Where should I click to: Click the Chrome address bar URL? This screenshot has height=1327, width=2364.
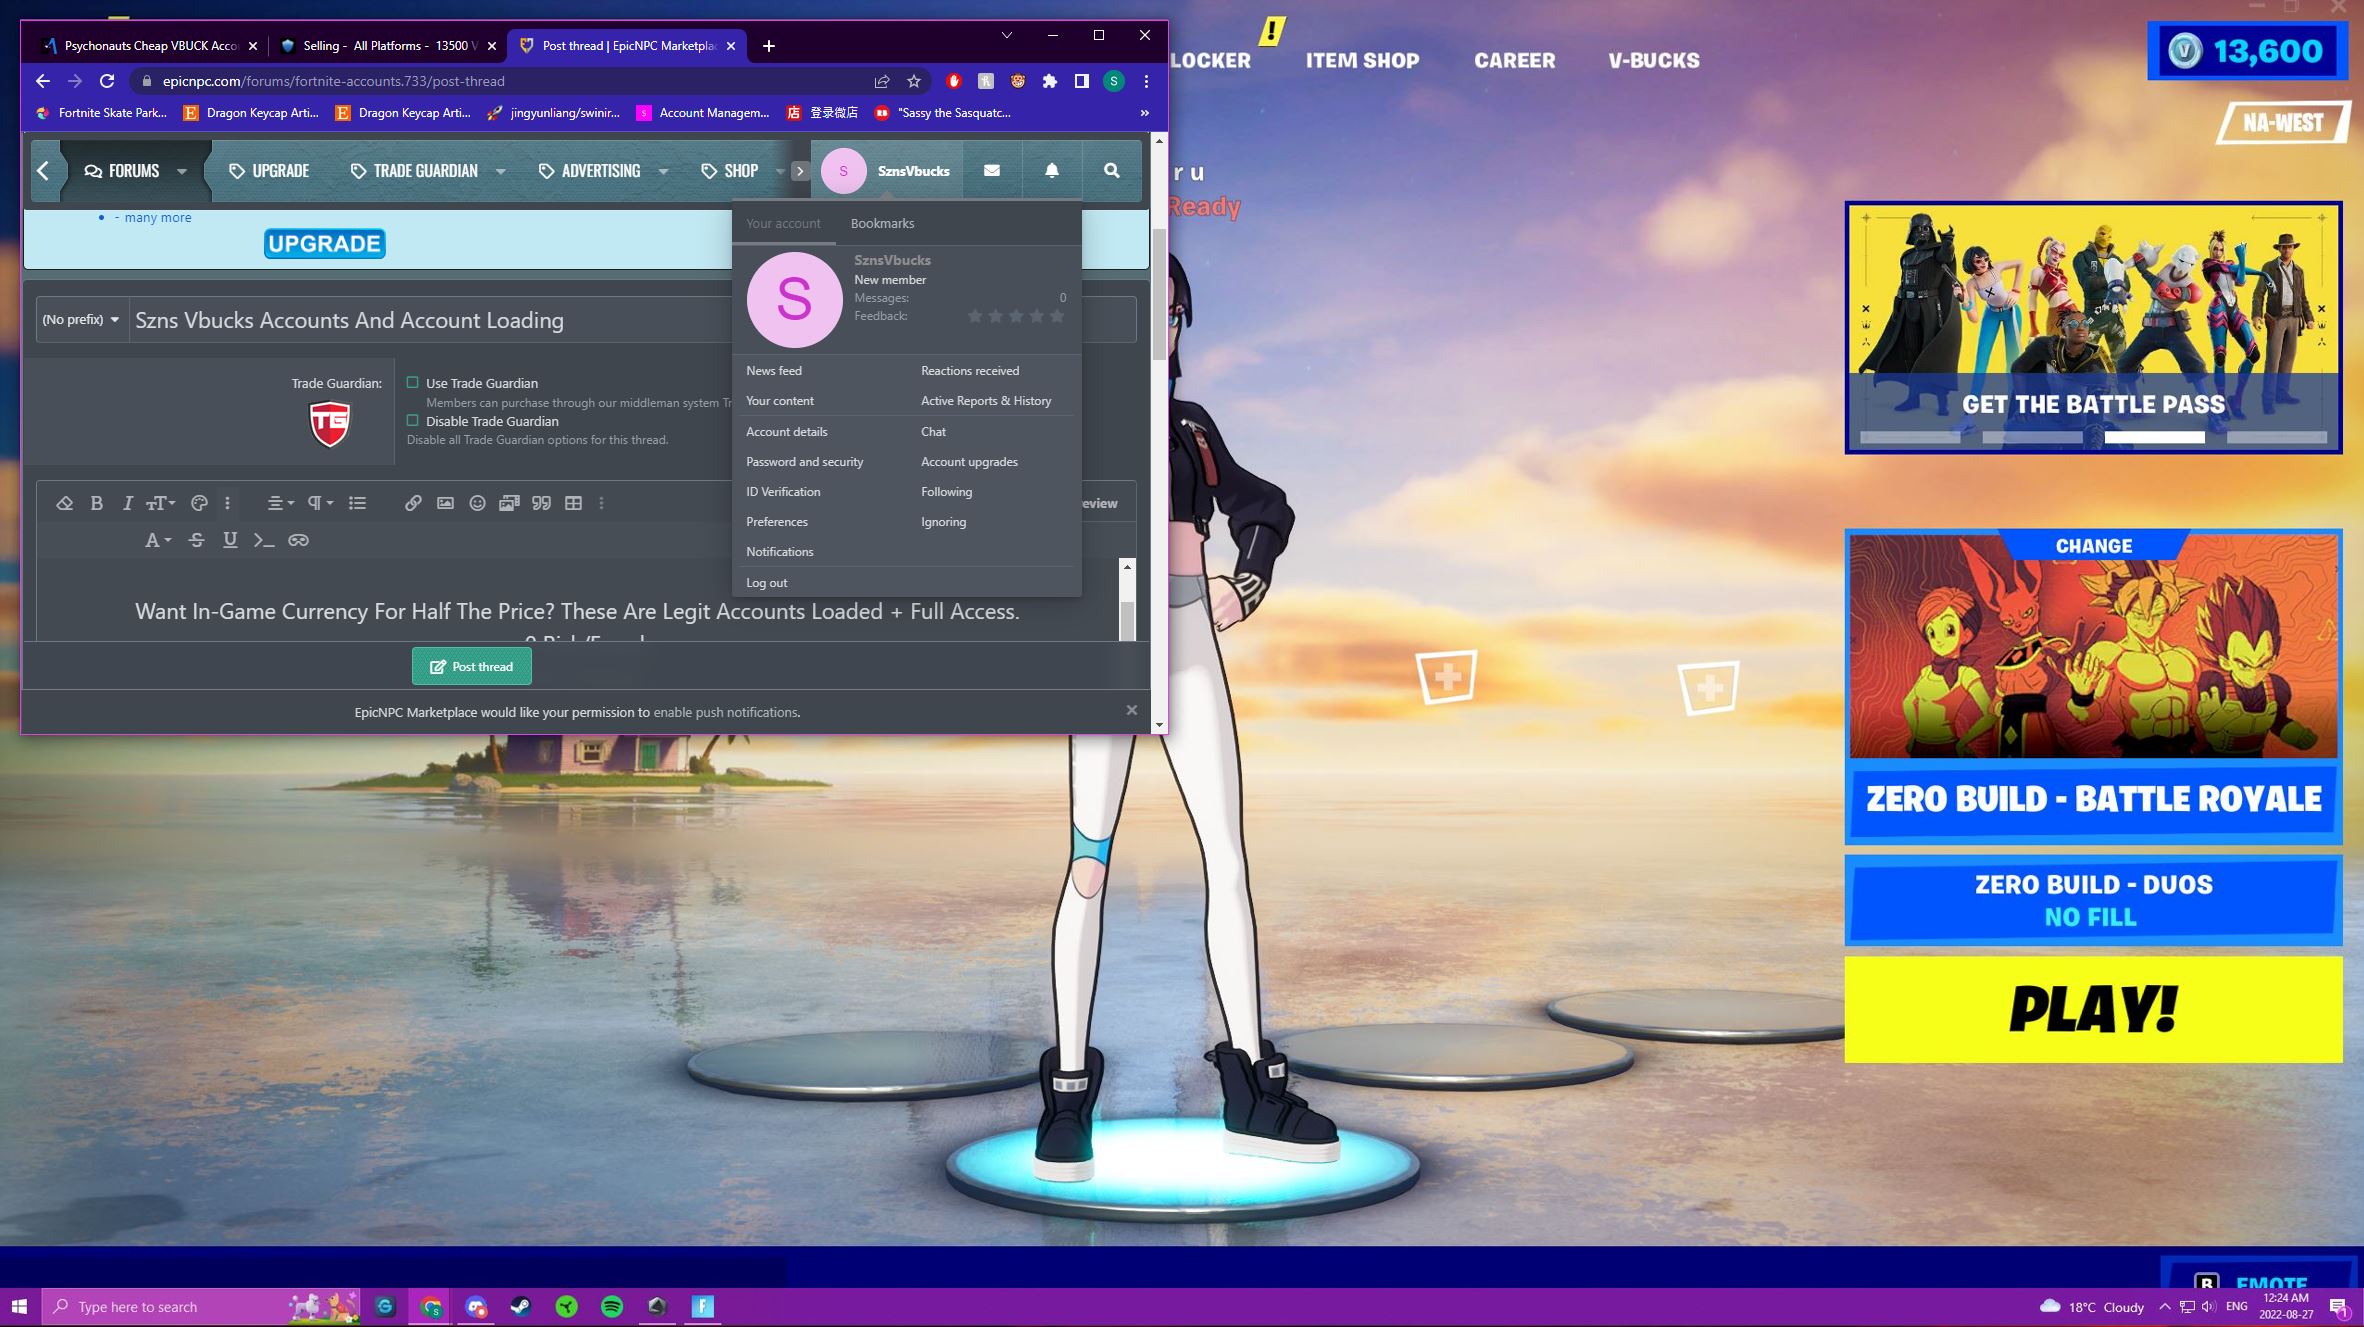334,81
